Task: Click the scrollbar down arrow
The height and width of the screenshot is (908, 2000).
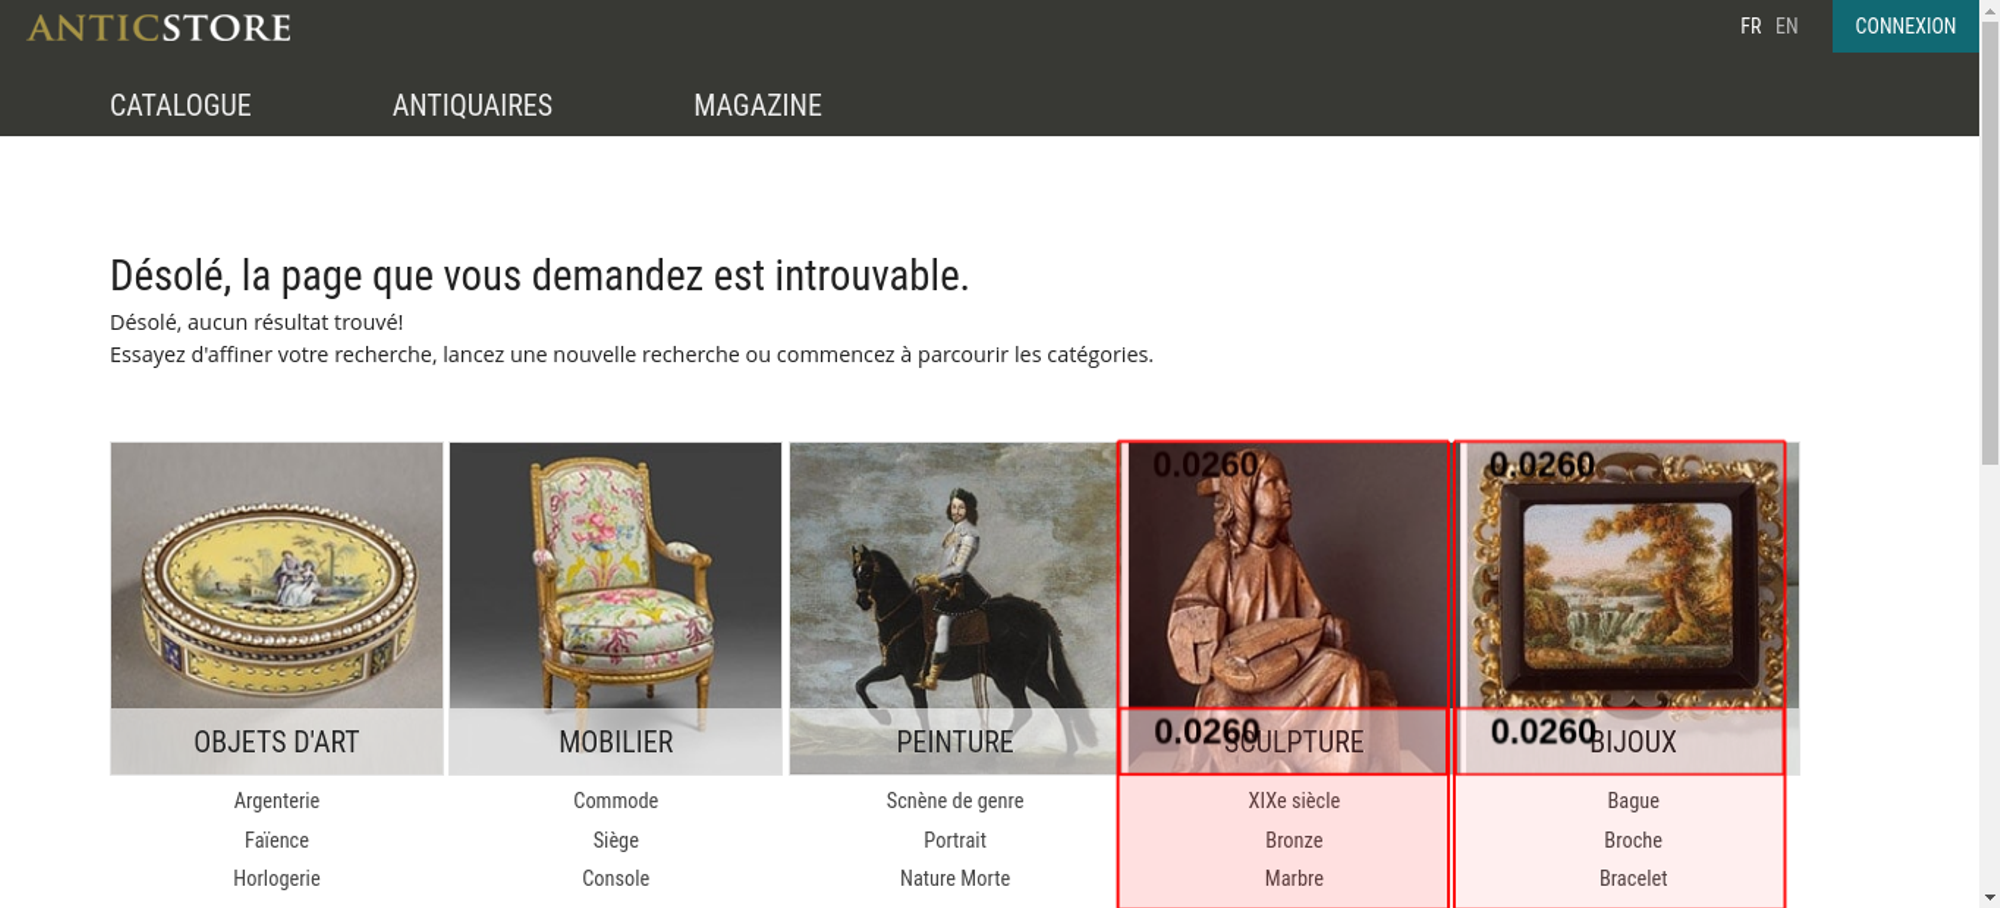Action: 1990,898
